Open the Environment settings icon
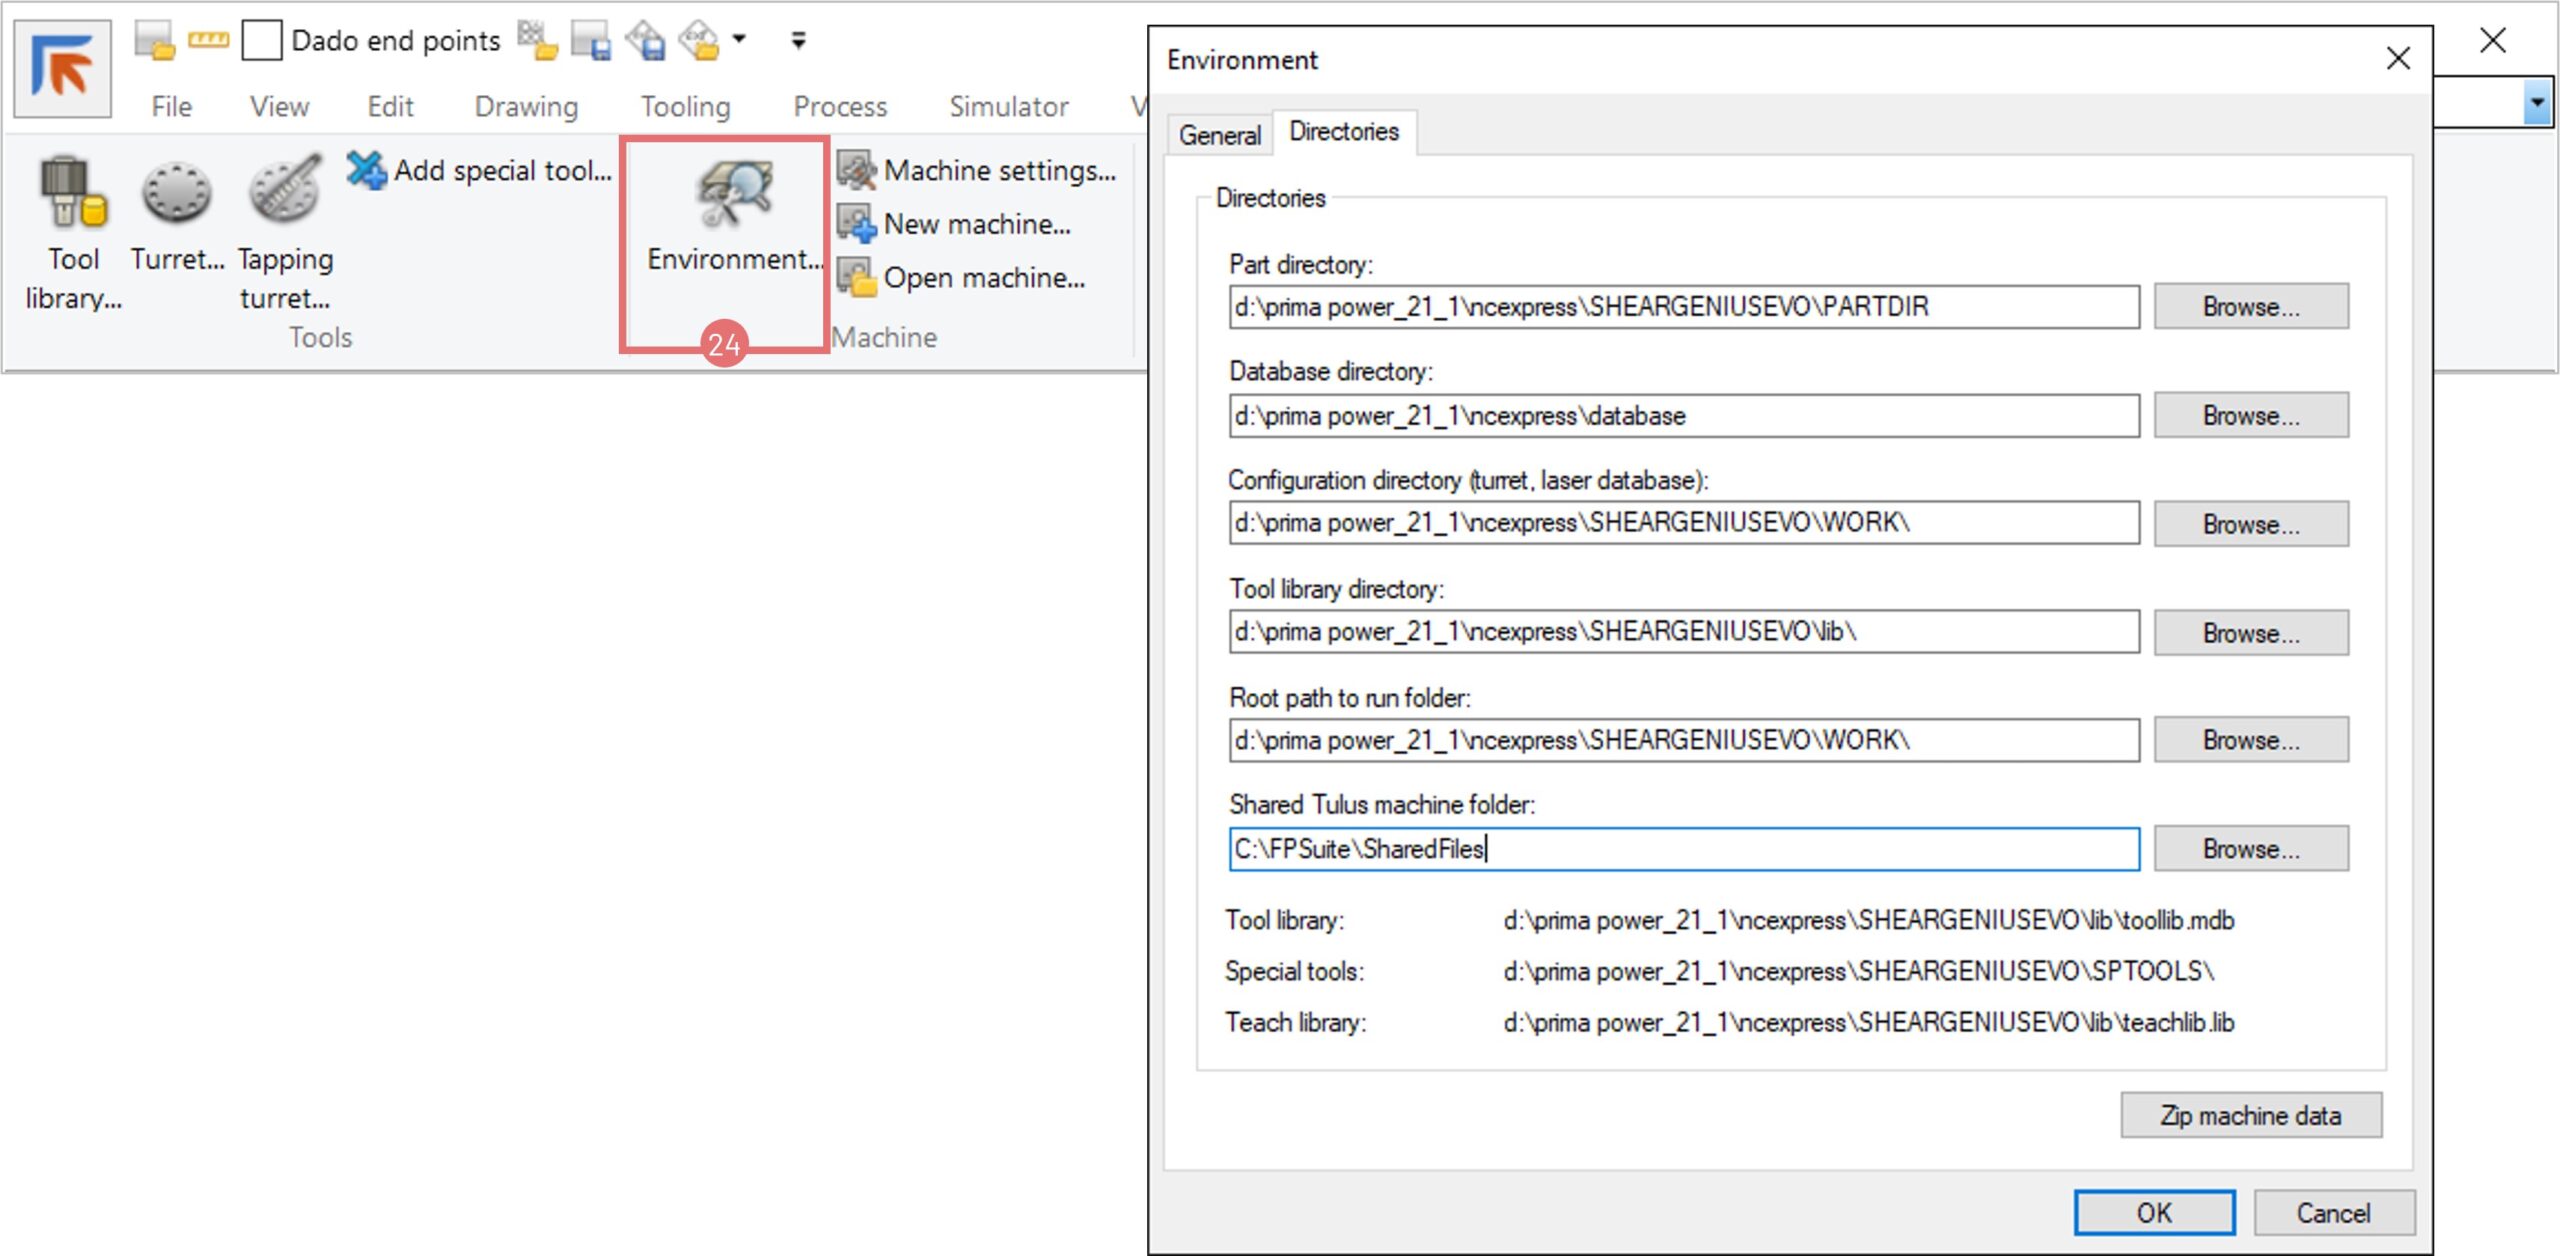This screenshot has width=2560, height=1256. [x=735, y=195]
